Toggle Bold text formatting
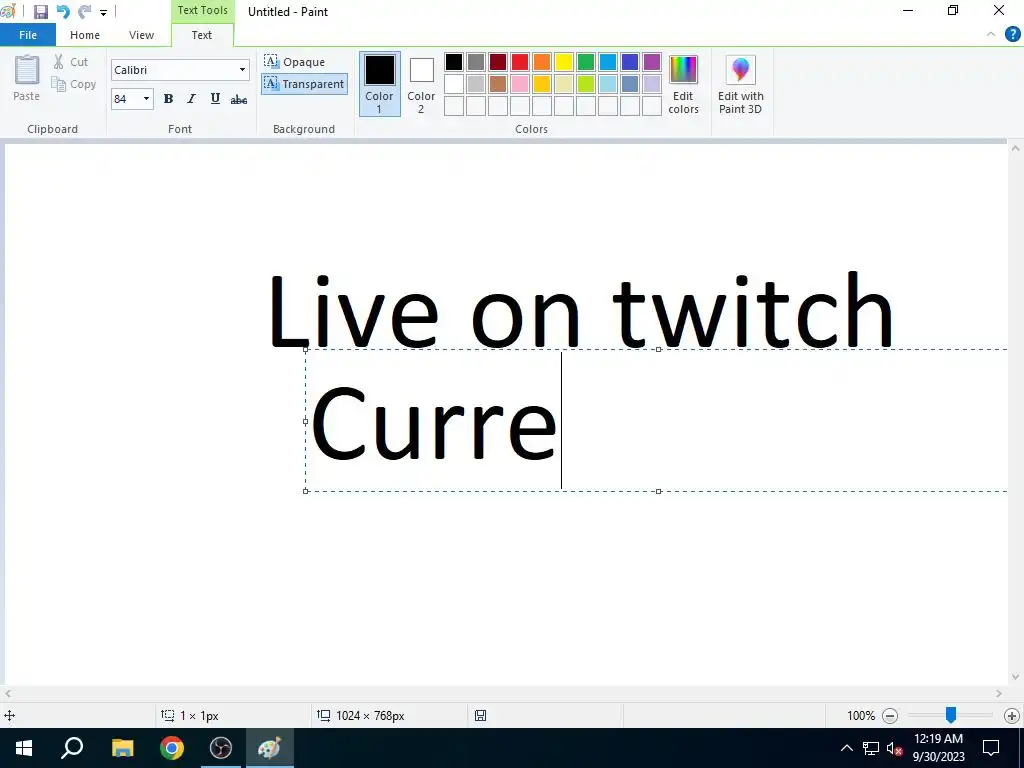 click(168, 99)
